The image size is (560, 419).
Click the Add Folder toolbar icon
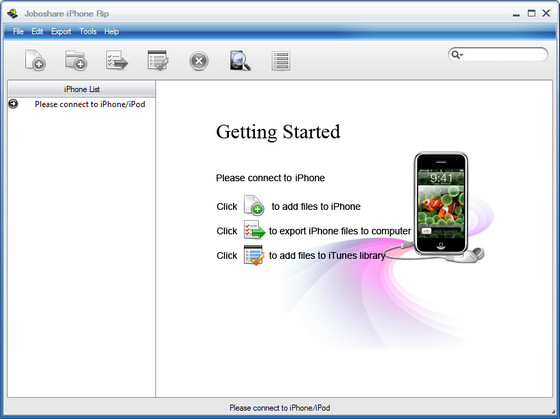[x=76, y=60]
